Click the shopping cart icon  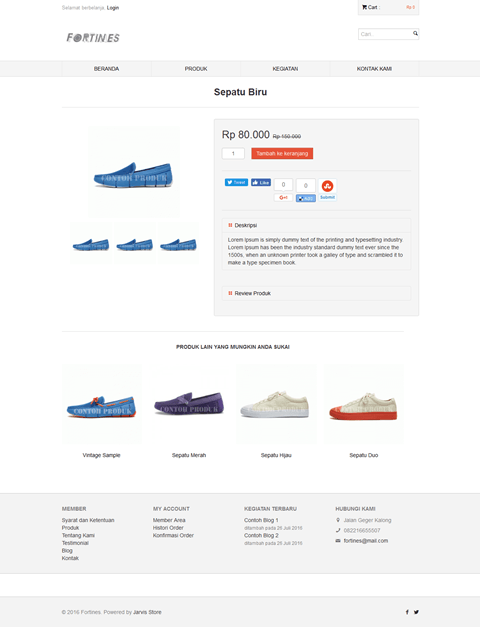[x=364, y=7]
